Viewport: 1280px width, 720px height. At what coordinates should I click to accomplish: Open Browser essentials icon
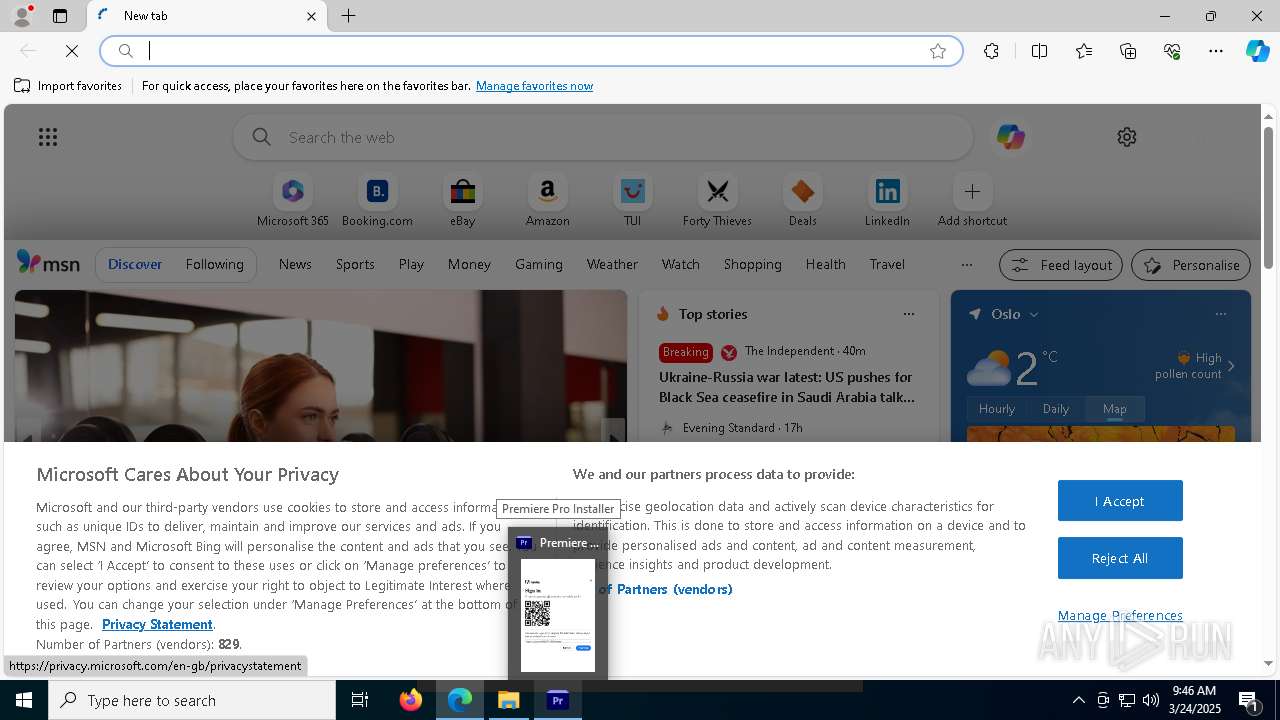click(x=1172, y=51)
